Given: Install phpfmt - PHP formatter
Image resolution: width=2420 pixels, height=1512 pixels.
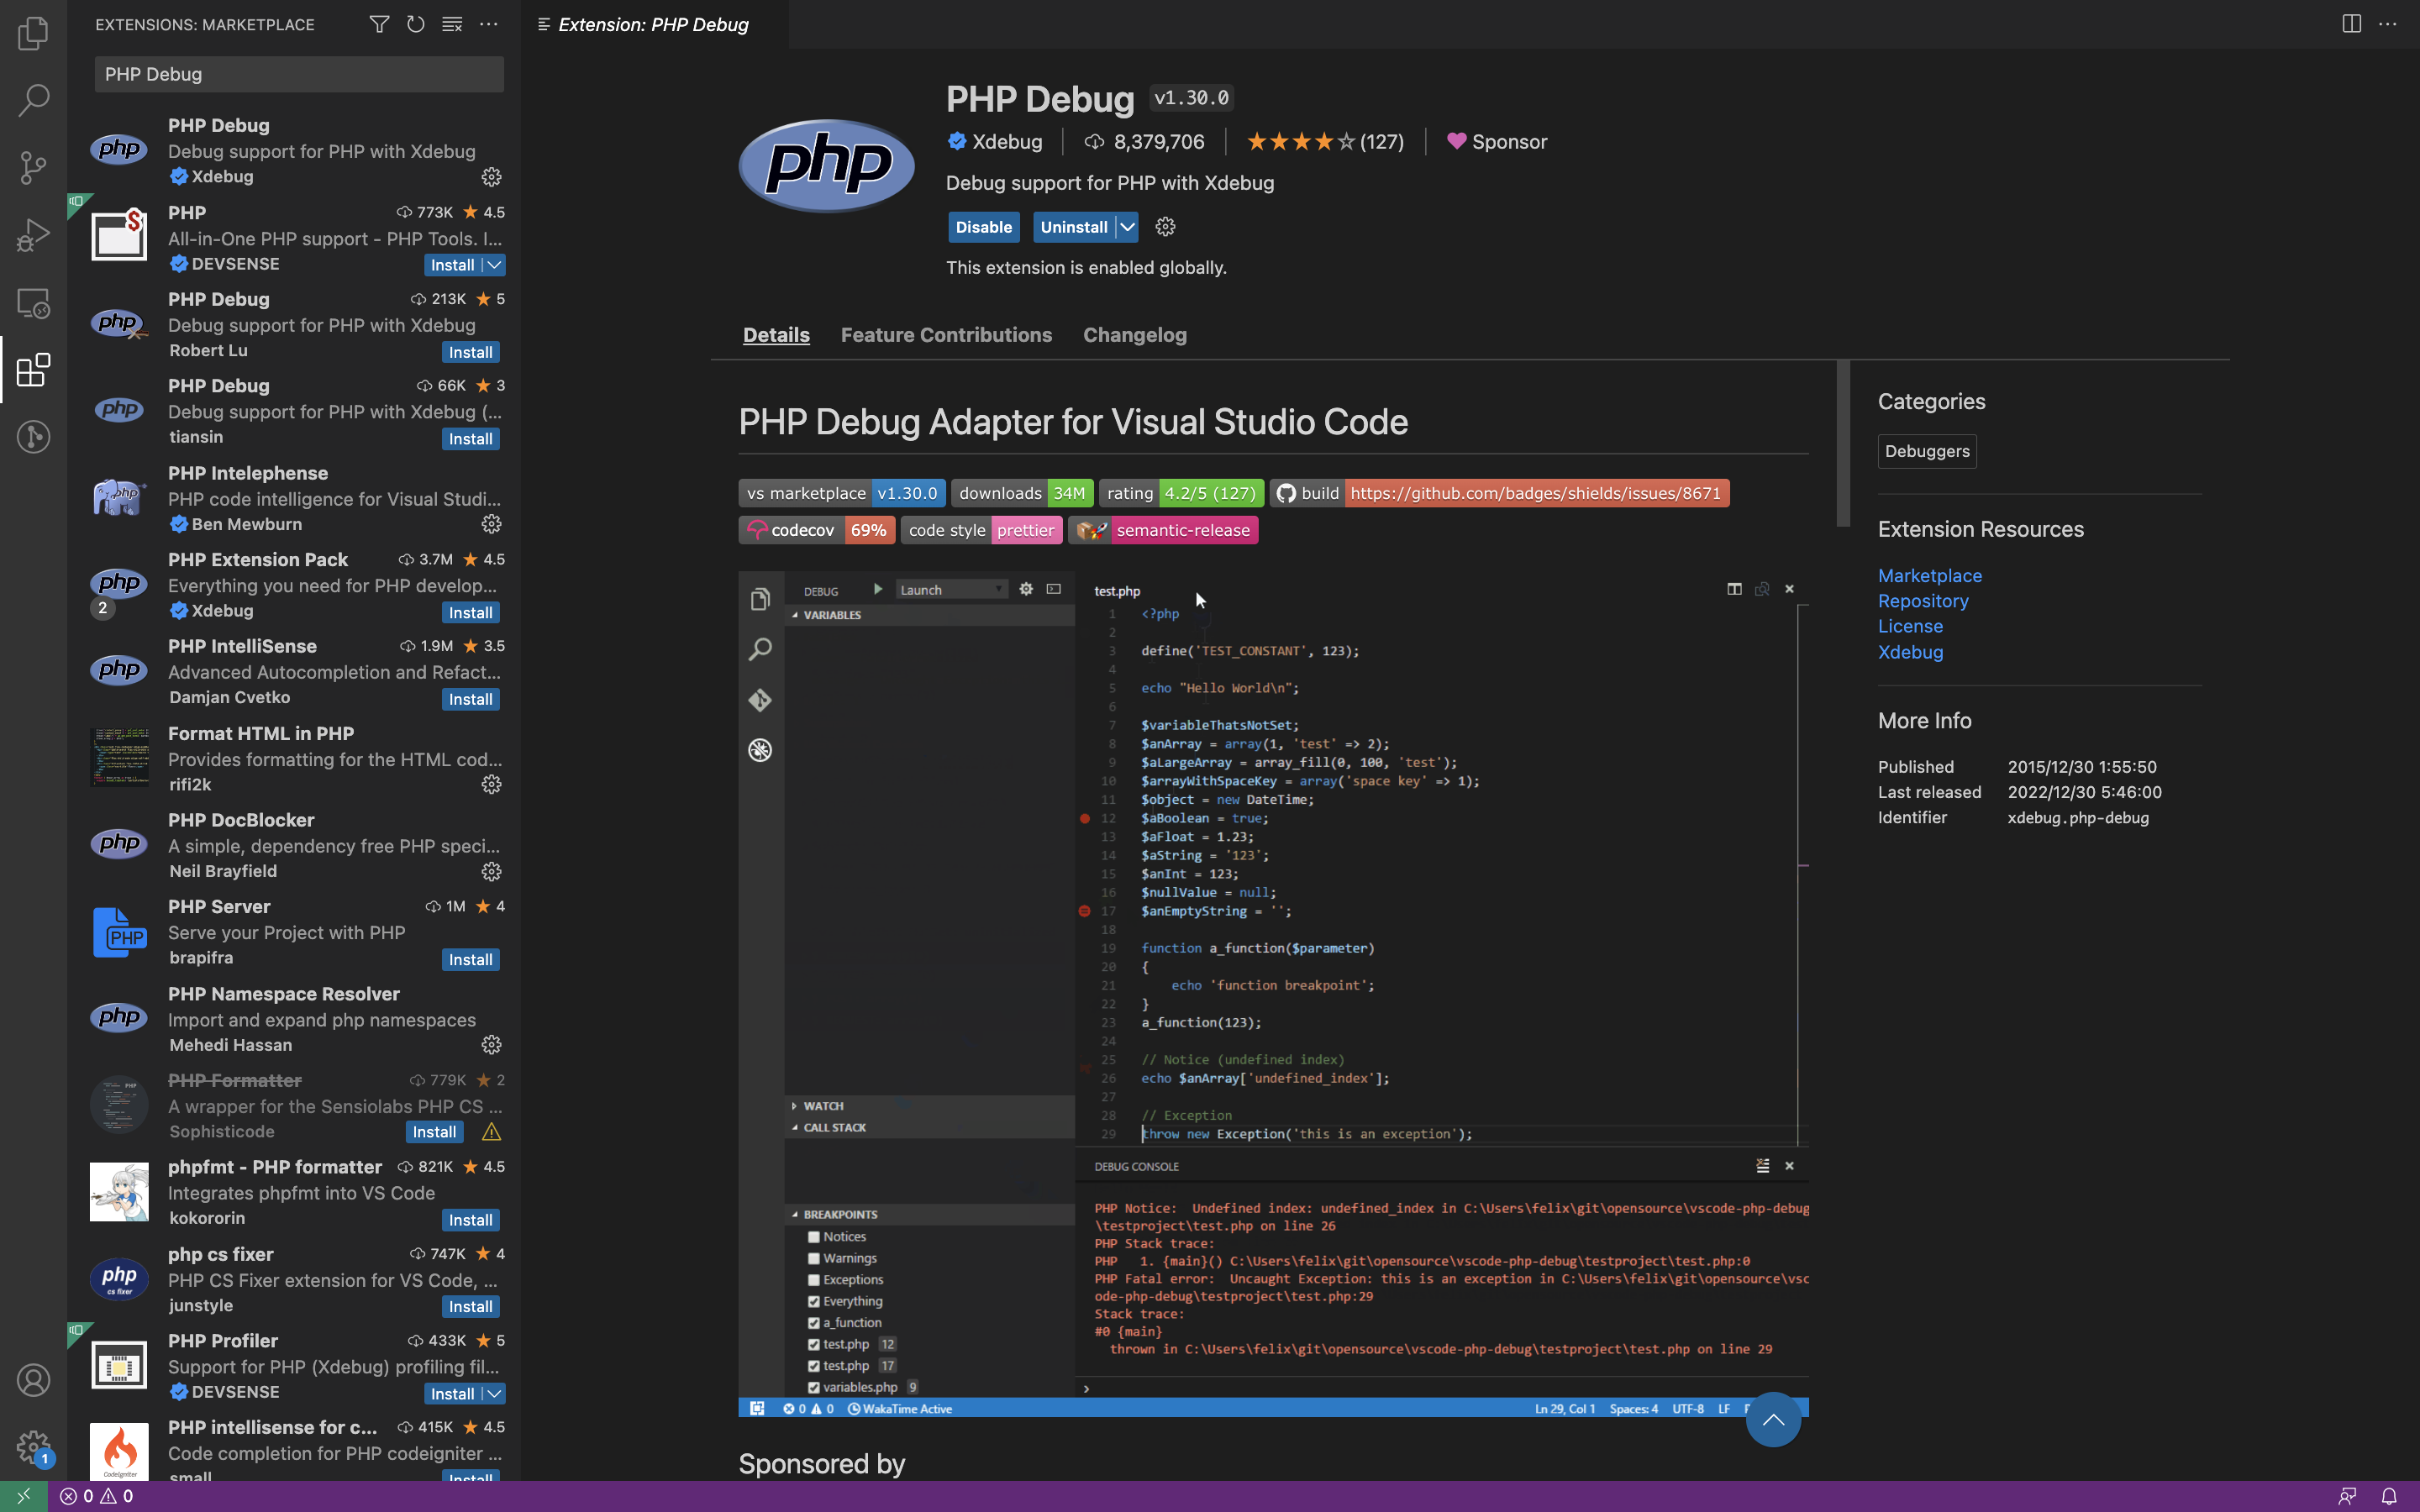Looking at the screenshot, I should point(470,1220).
